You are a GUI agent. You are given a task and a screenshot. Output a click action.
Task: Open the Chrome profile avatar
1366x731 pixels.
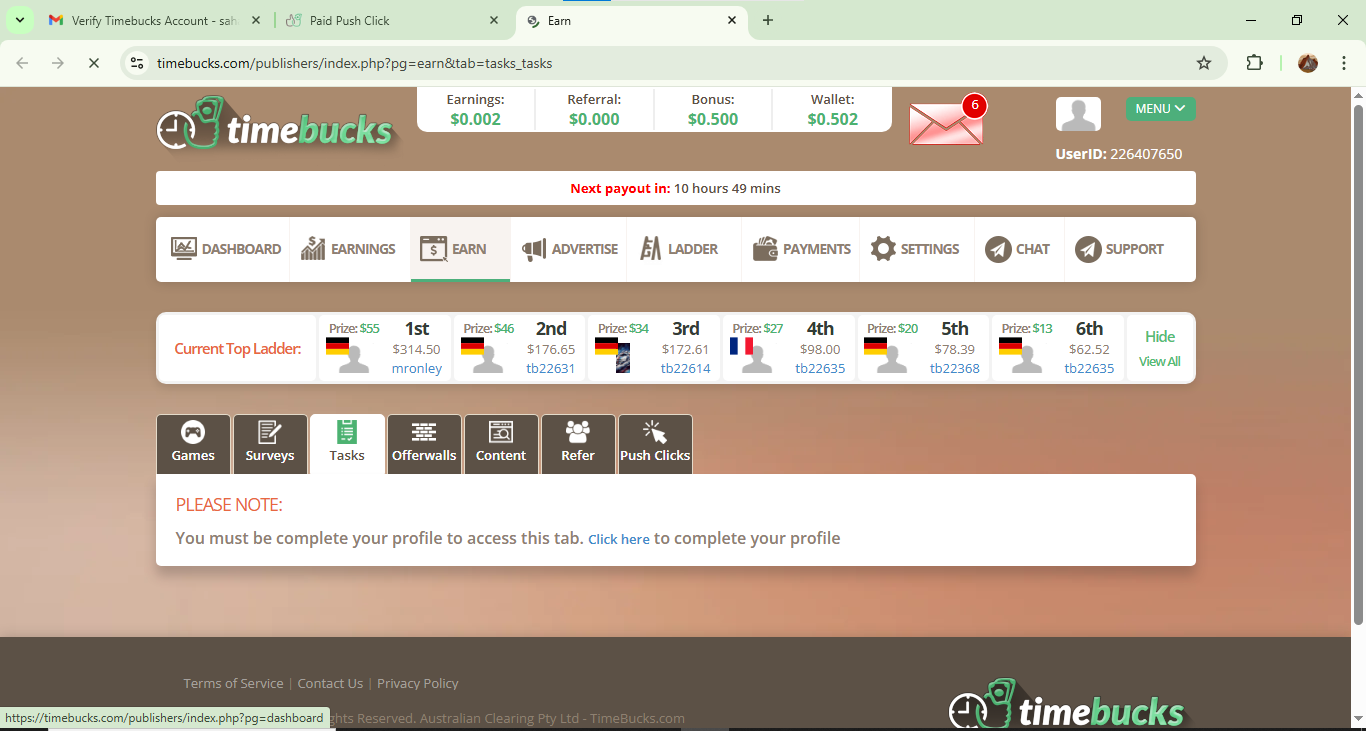[x=1308, y=63]
